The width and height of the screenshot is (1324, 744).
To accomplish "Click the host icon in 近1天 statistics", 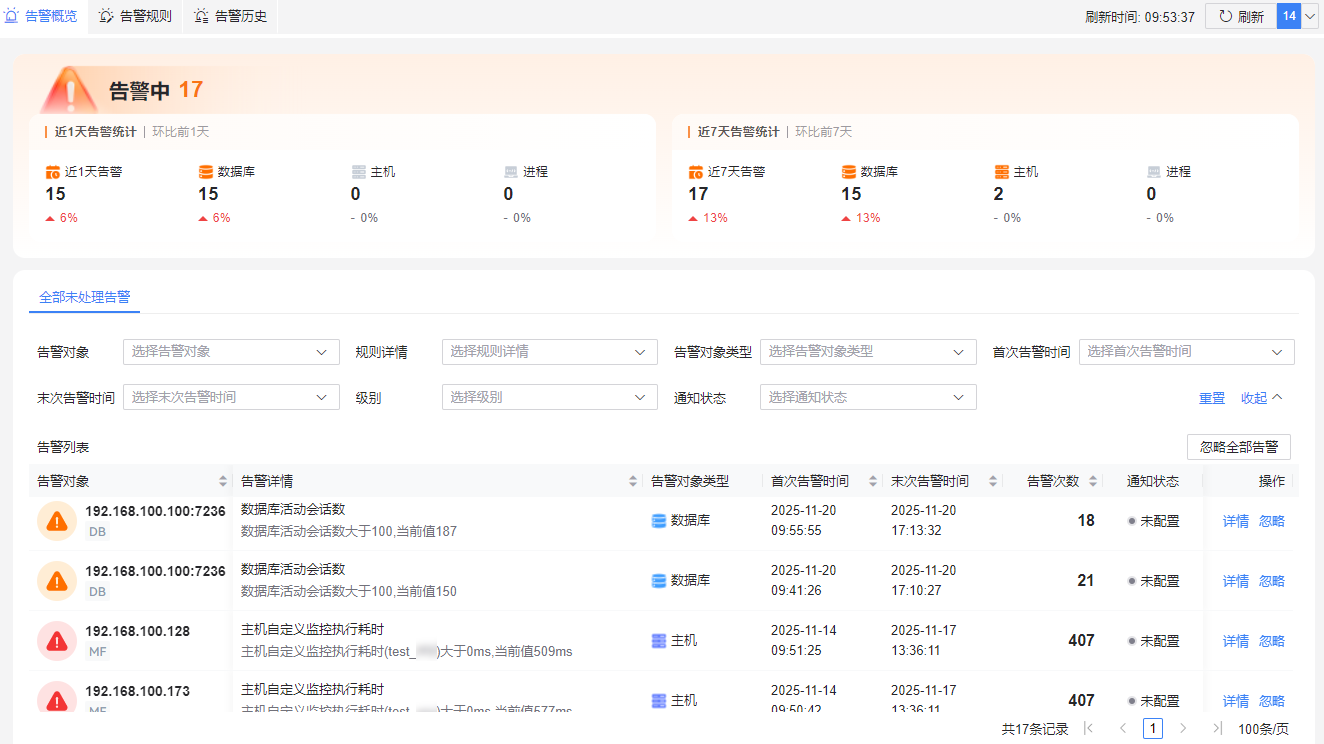I will tap(359, 172).
